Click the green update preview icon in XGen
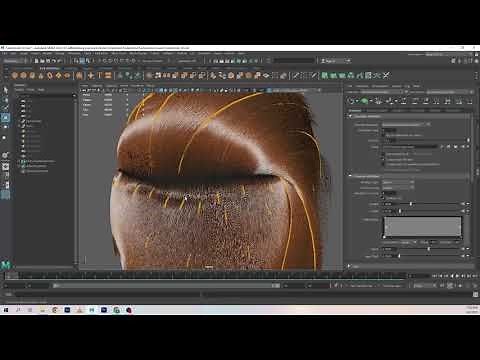The height and width of the screenshot is (360, 480). coord(364,100)
